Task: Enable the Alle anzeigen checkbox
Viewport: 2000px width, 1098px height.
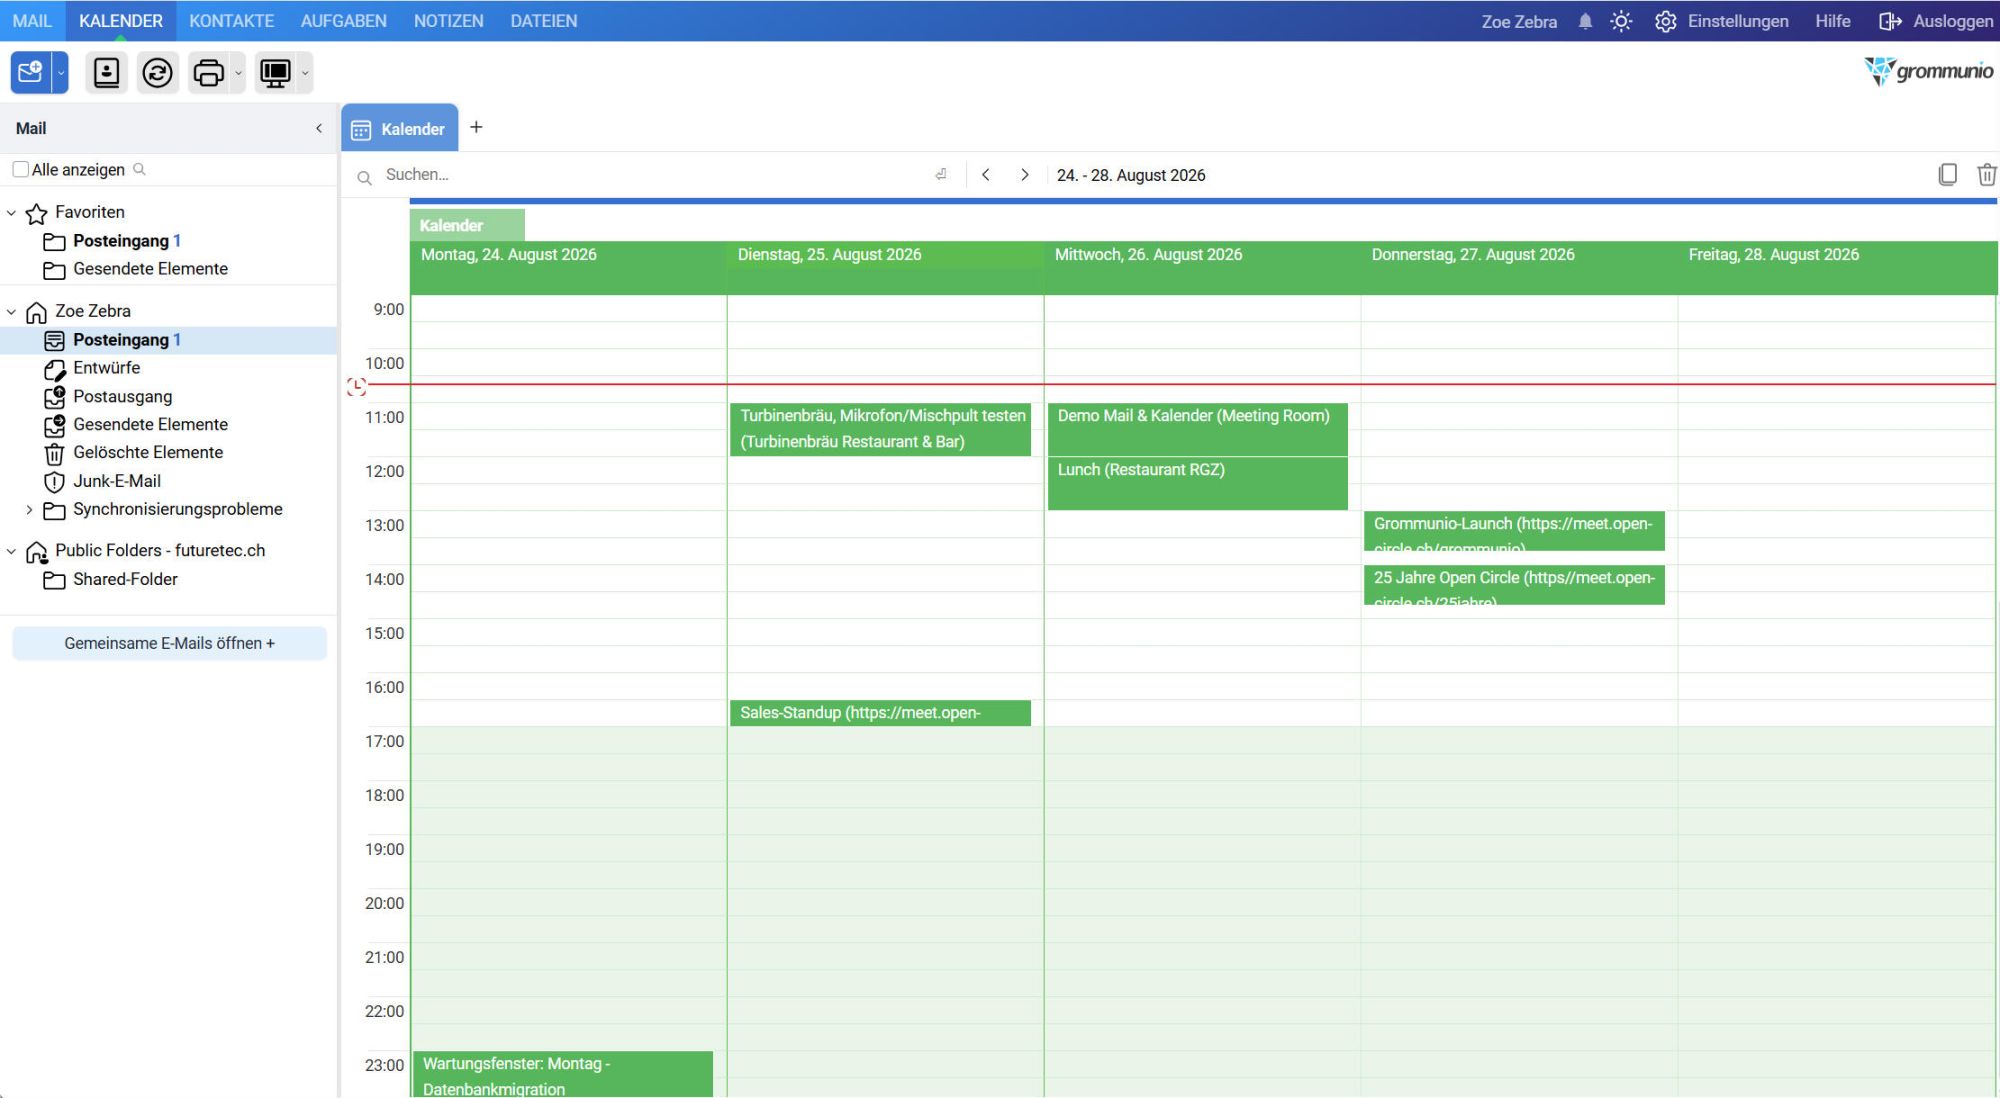Action: pos(20,169)
